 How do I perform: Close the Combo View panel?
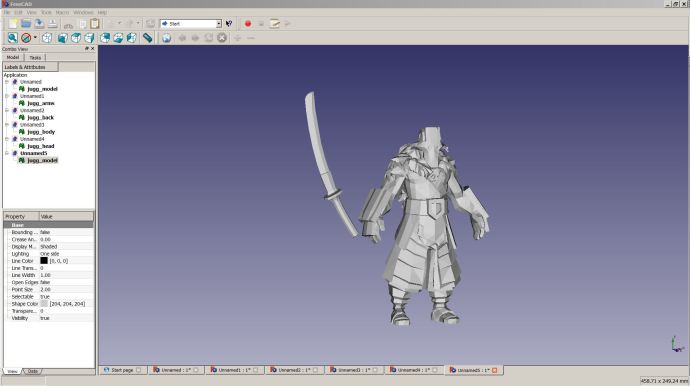pyautogui.click(x=92, y=48)
